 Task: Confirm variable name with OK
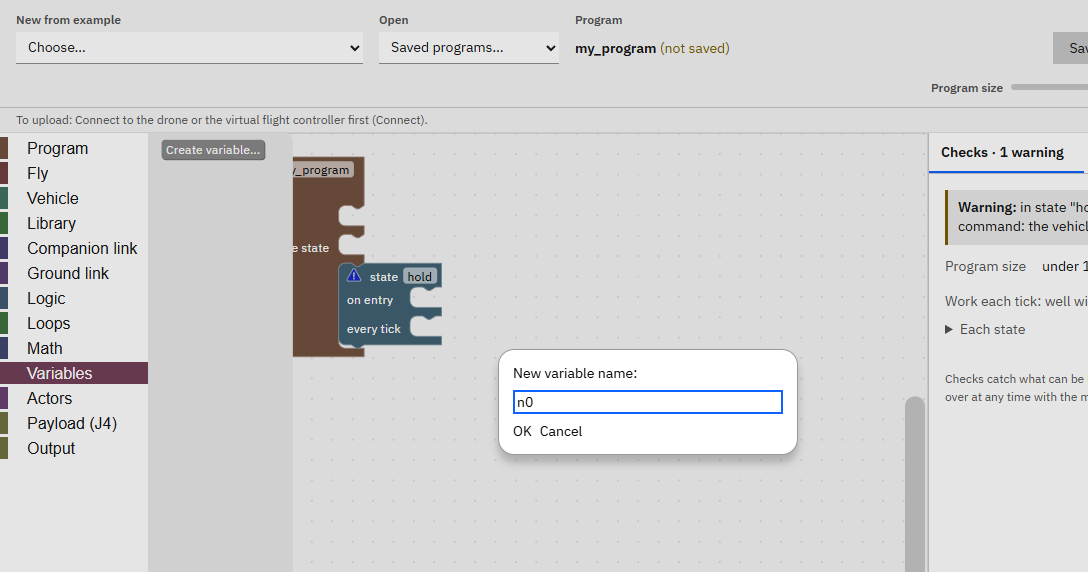(522, 431)
